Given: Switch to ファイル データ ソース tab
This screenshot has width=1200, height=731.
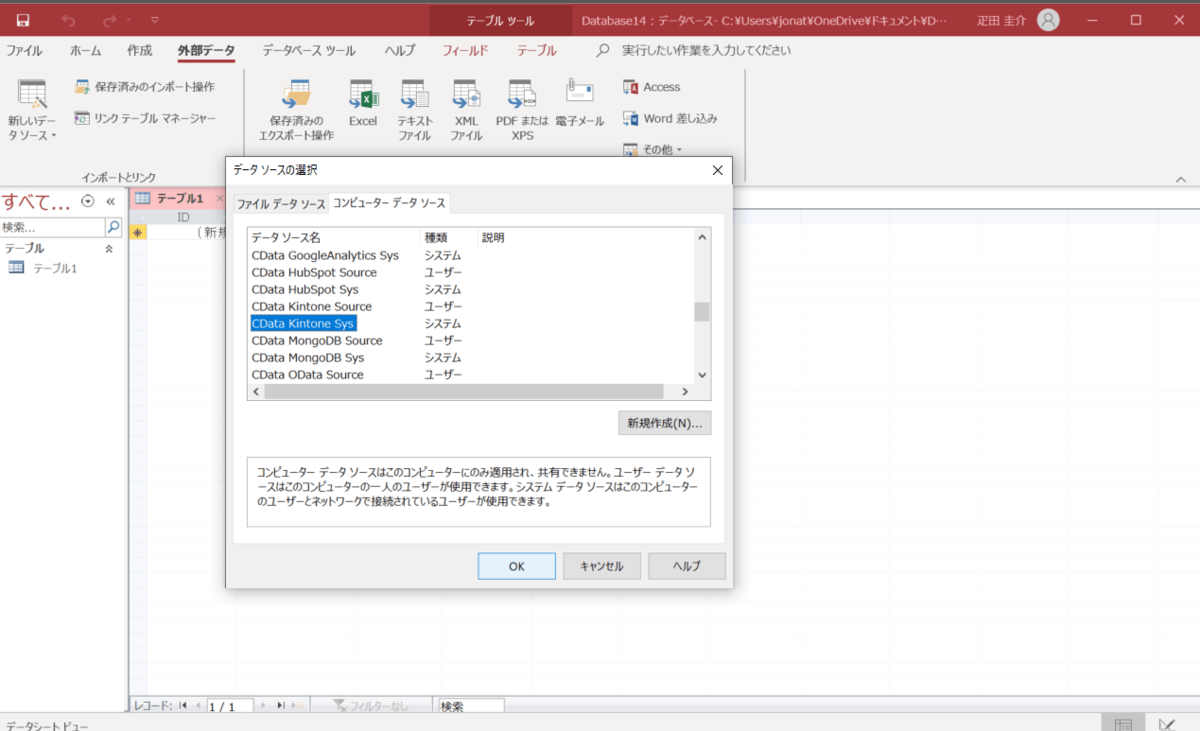Looking at the screenshot, I should point(281,204).
